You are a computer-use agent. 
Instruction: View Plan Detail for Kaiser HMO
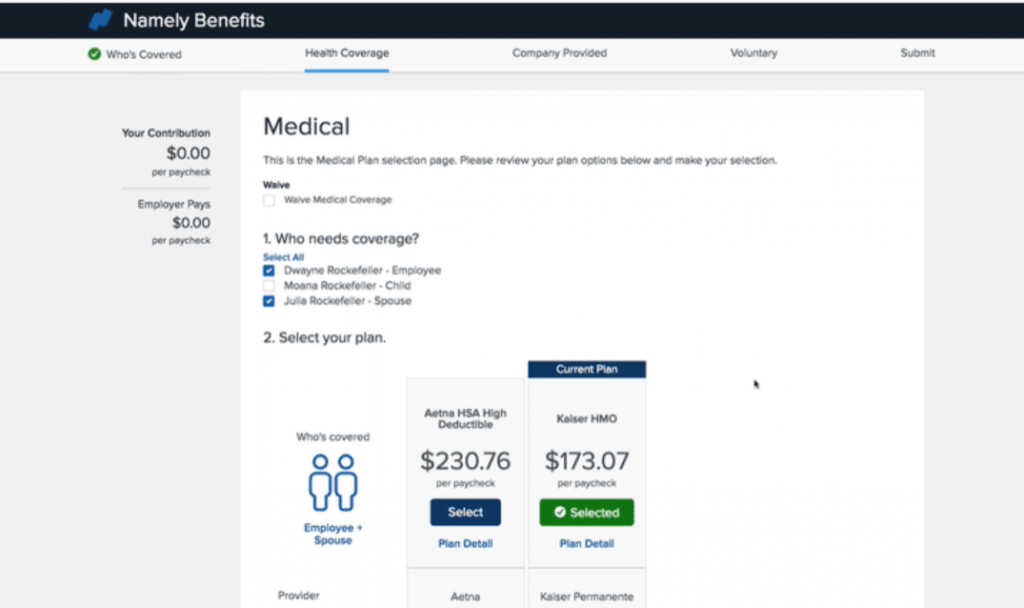(x=587, y=544)
